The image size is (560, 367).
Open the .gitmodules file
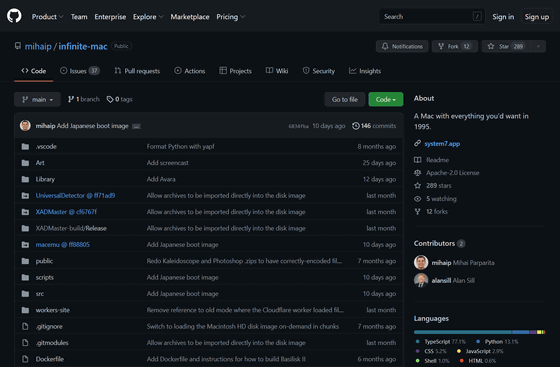[x=52, y=343]
